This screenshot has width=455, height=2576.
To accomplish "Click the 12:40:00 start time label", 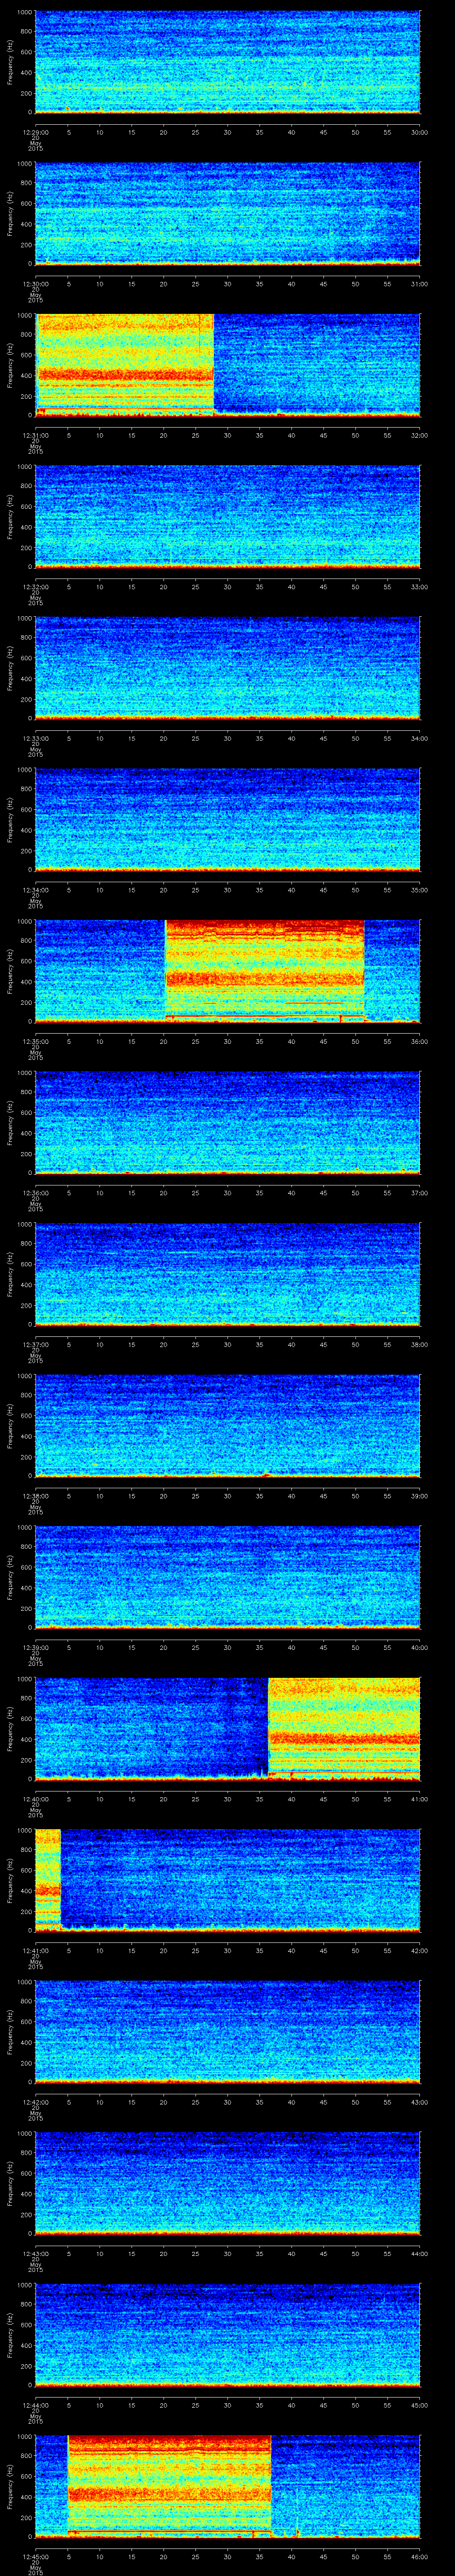I will tap(35, 1799).
